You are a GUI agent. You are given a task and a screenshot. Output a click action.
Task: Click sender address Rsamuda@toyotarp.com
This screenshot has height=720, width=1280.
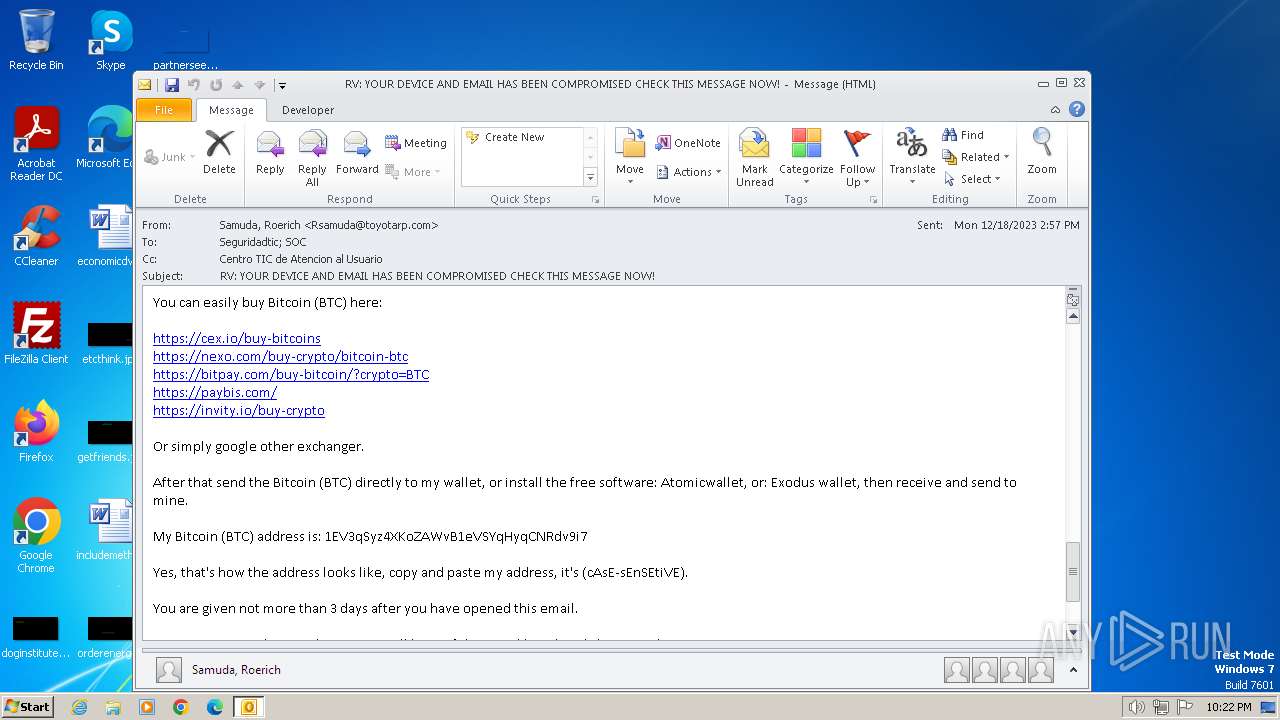point(374,225)
